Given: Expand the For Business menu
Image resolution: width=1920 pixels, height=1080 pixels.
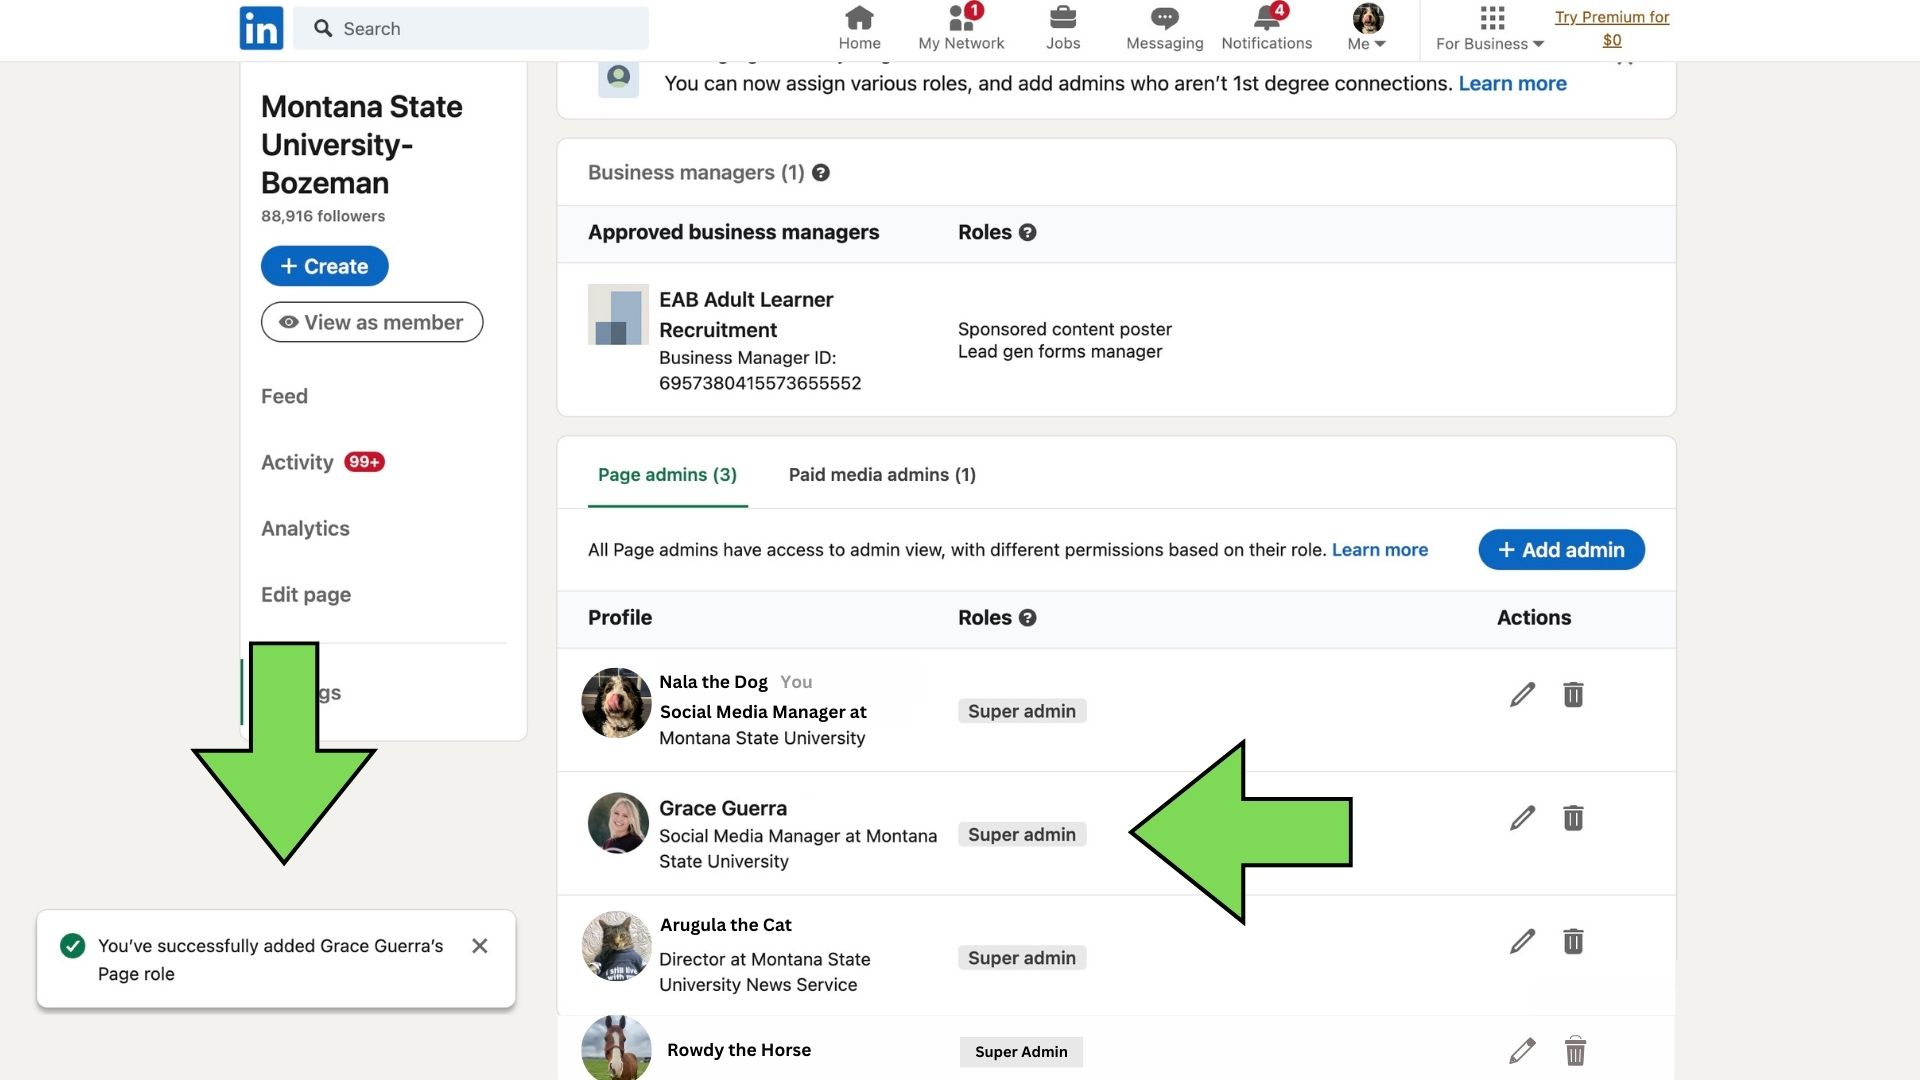Looking at the screenshot, I should coord(1490,28).
